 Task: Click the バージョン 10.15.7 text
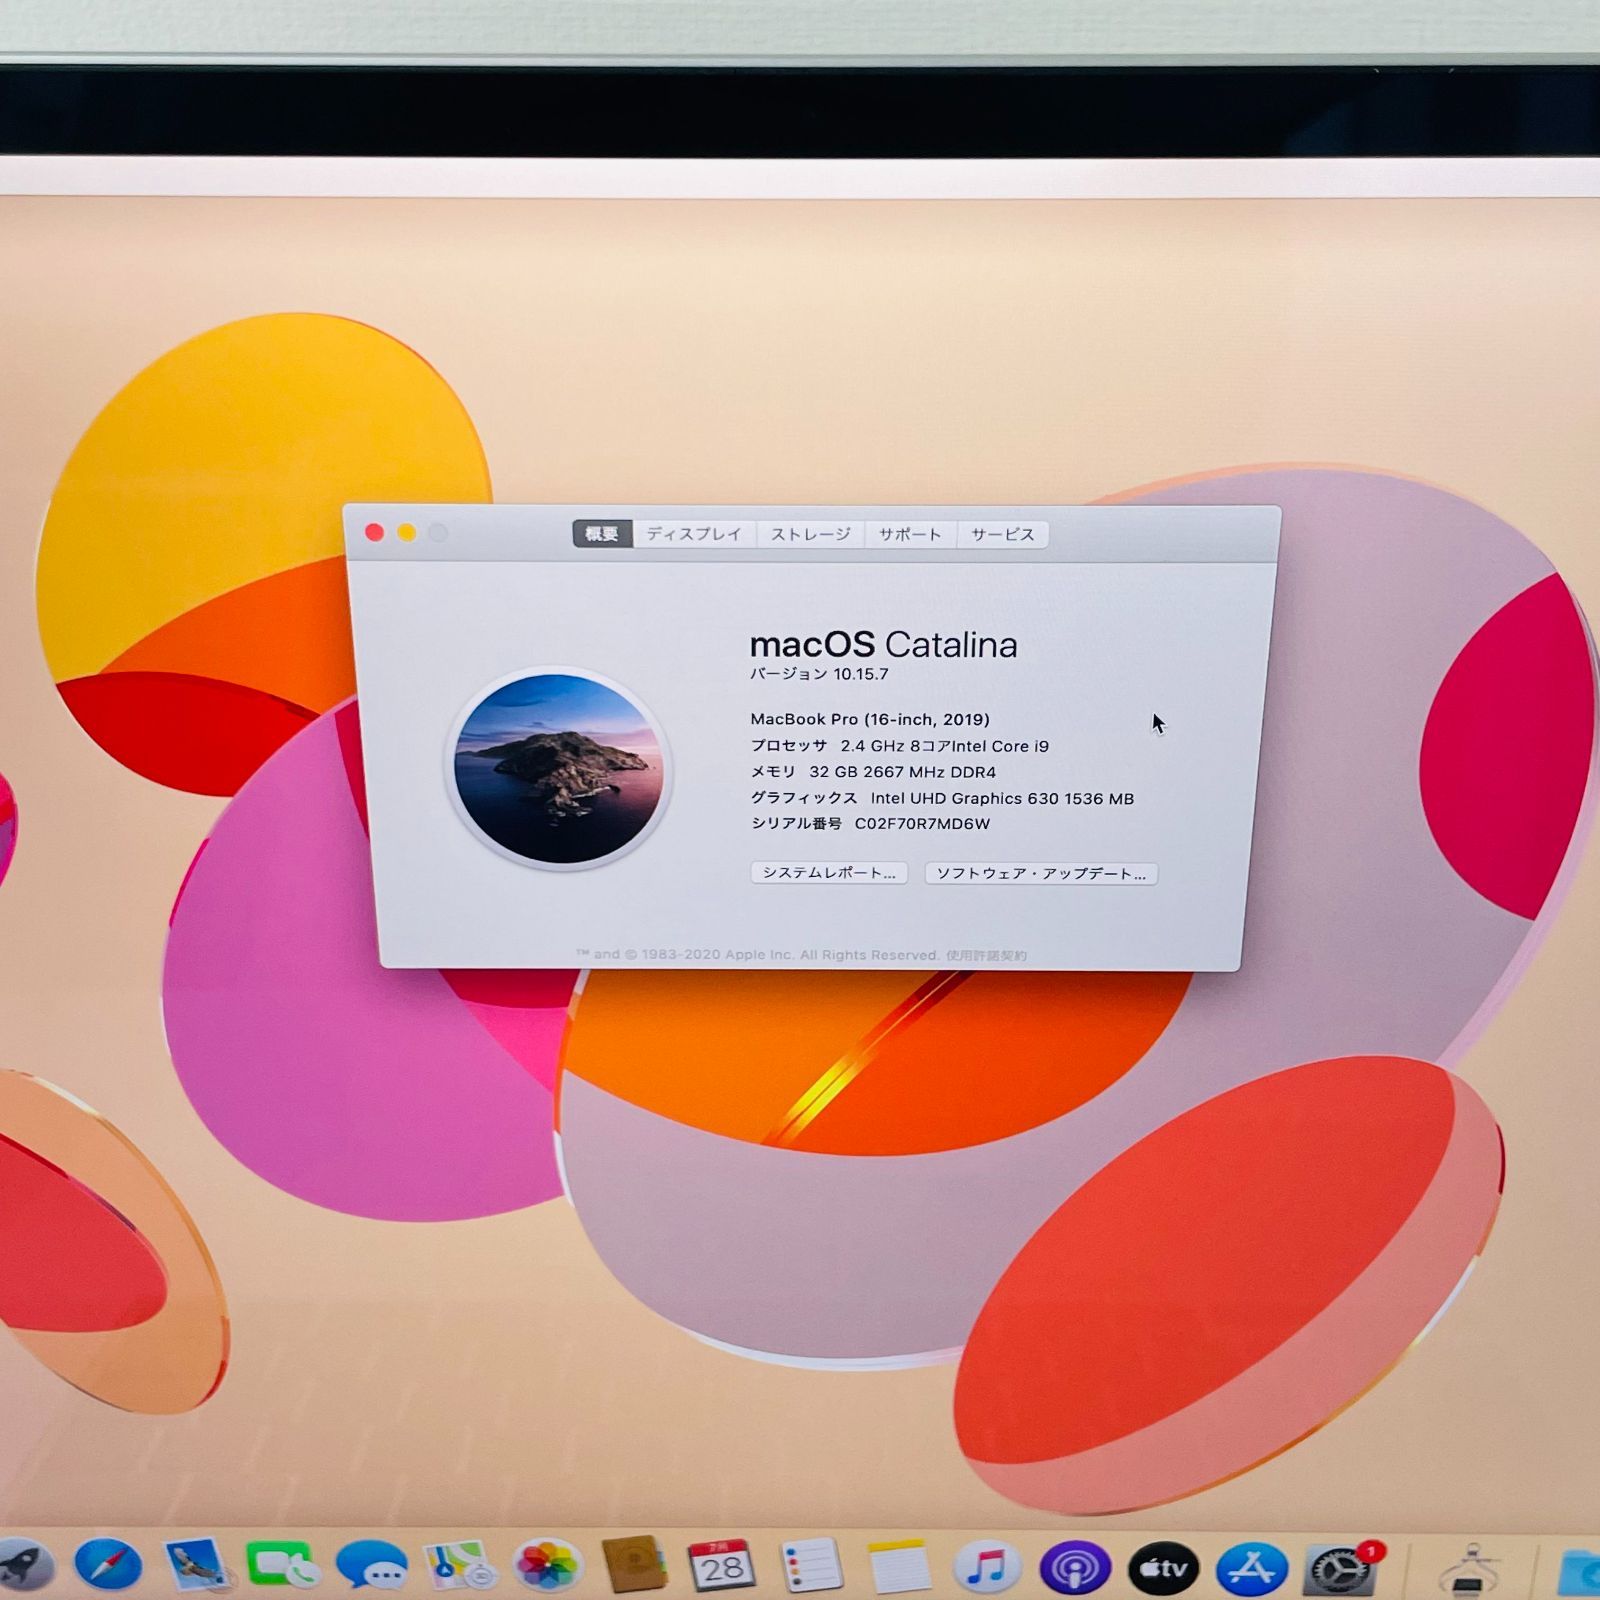click(819, 674)
